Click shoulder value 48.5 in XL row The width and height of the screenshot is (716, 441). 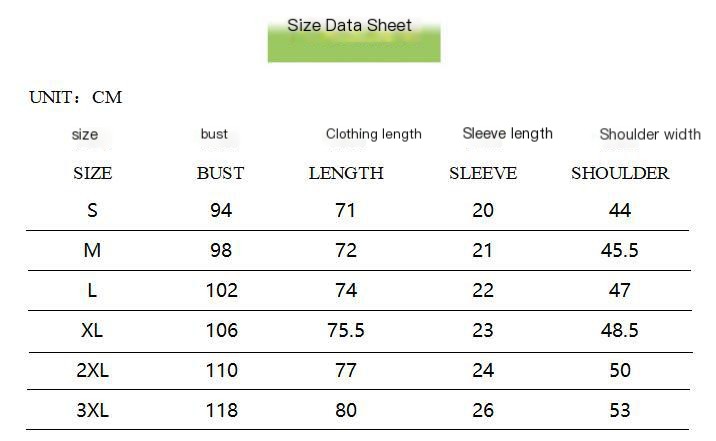[620, 330]
